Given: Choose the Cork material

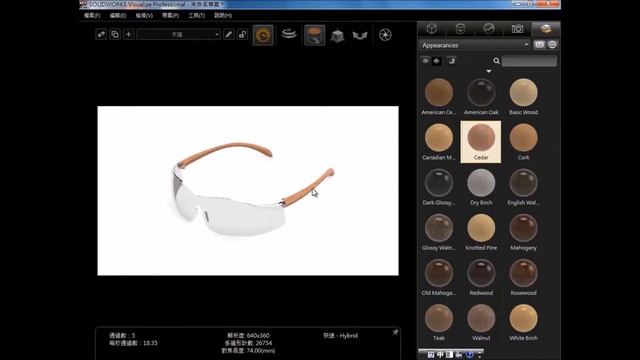Looking at the screenshot, I should click(x=523, y=142).
